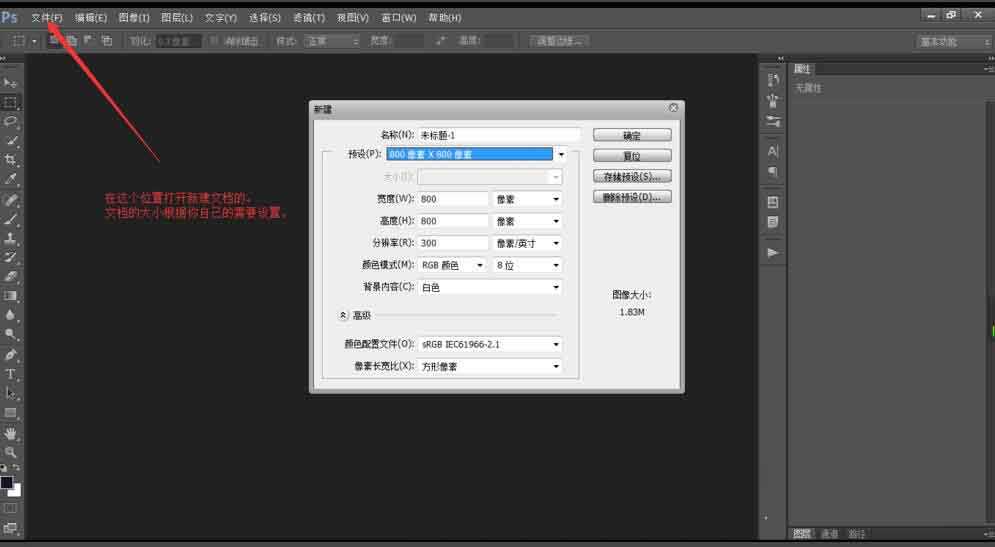Select the Pen tool
The image size is (995, 547).
pyautogui.click(x=11, y=355)
